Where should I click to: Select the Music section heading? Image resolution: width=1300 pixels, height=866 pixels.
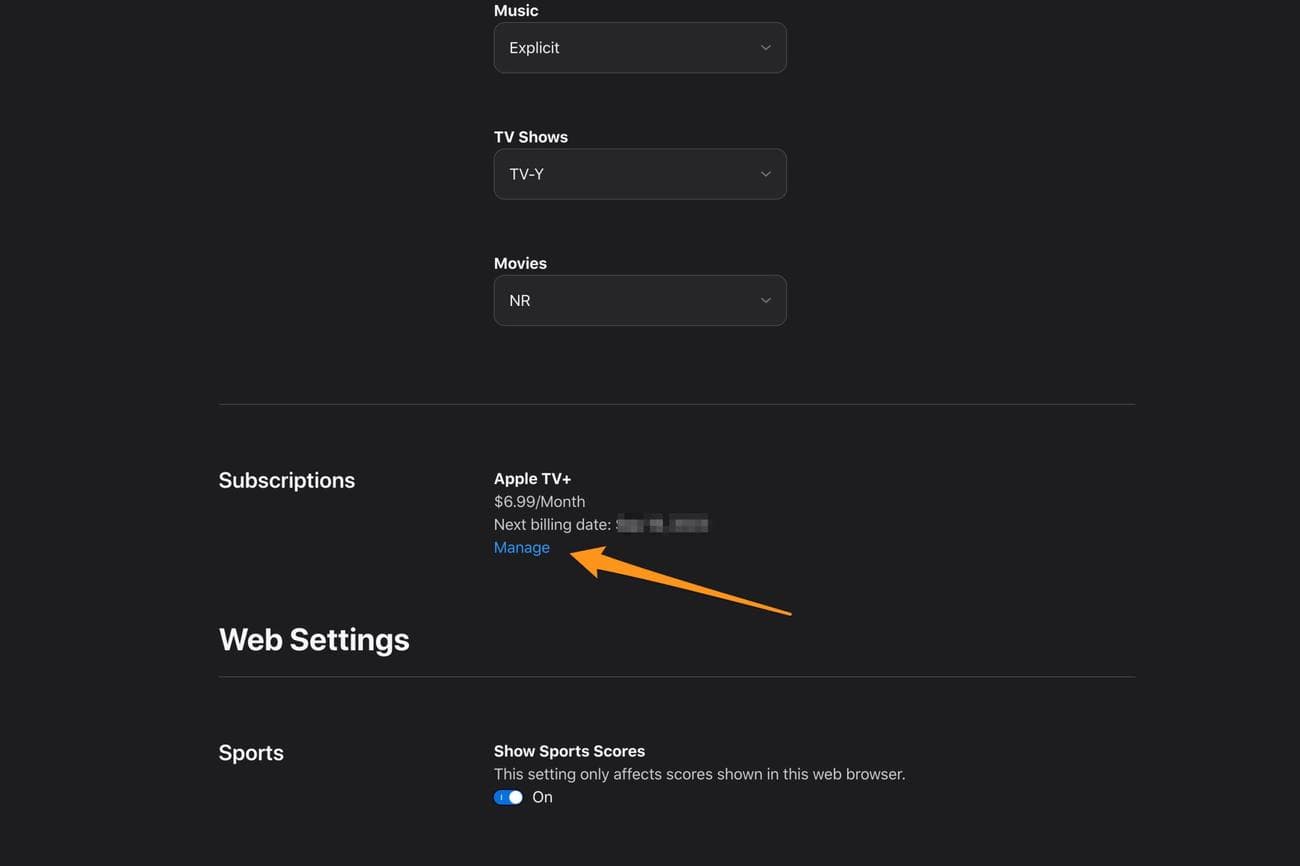pos(515,10)
